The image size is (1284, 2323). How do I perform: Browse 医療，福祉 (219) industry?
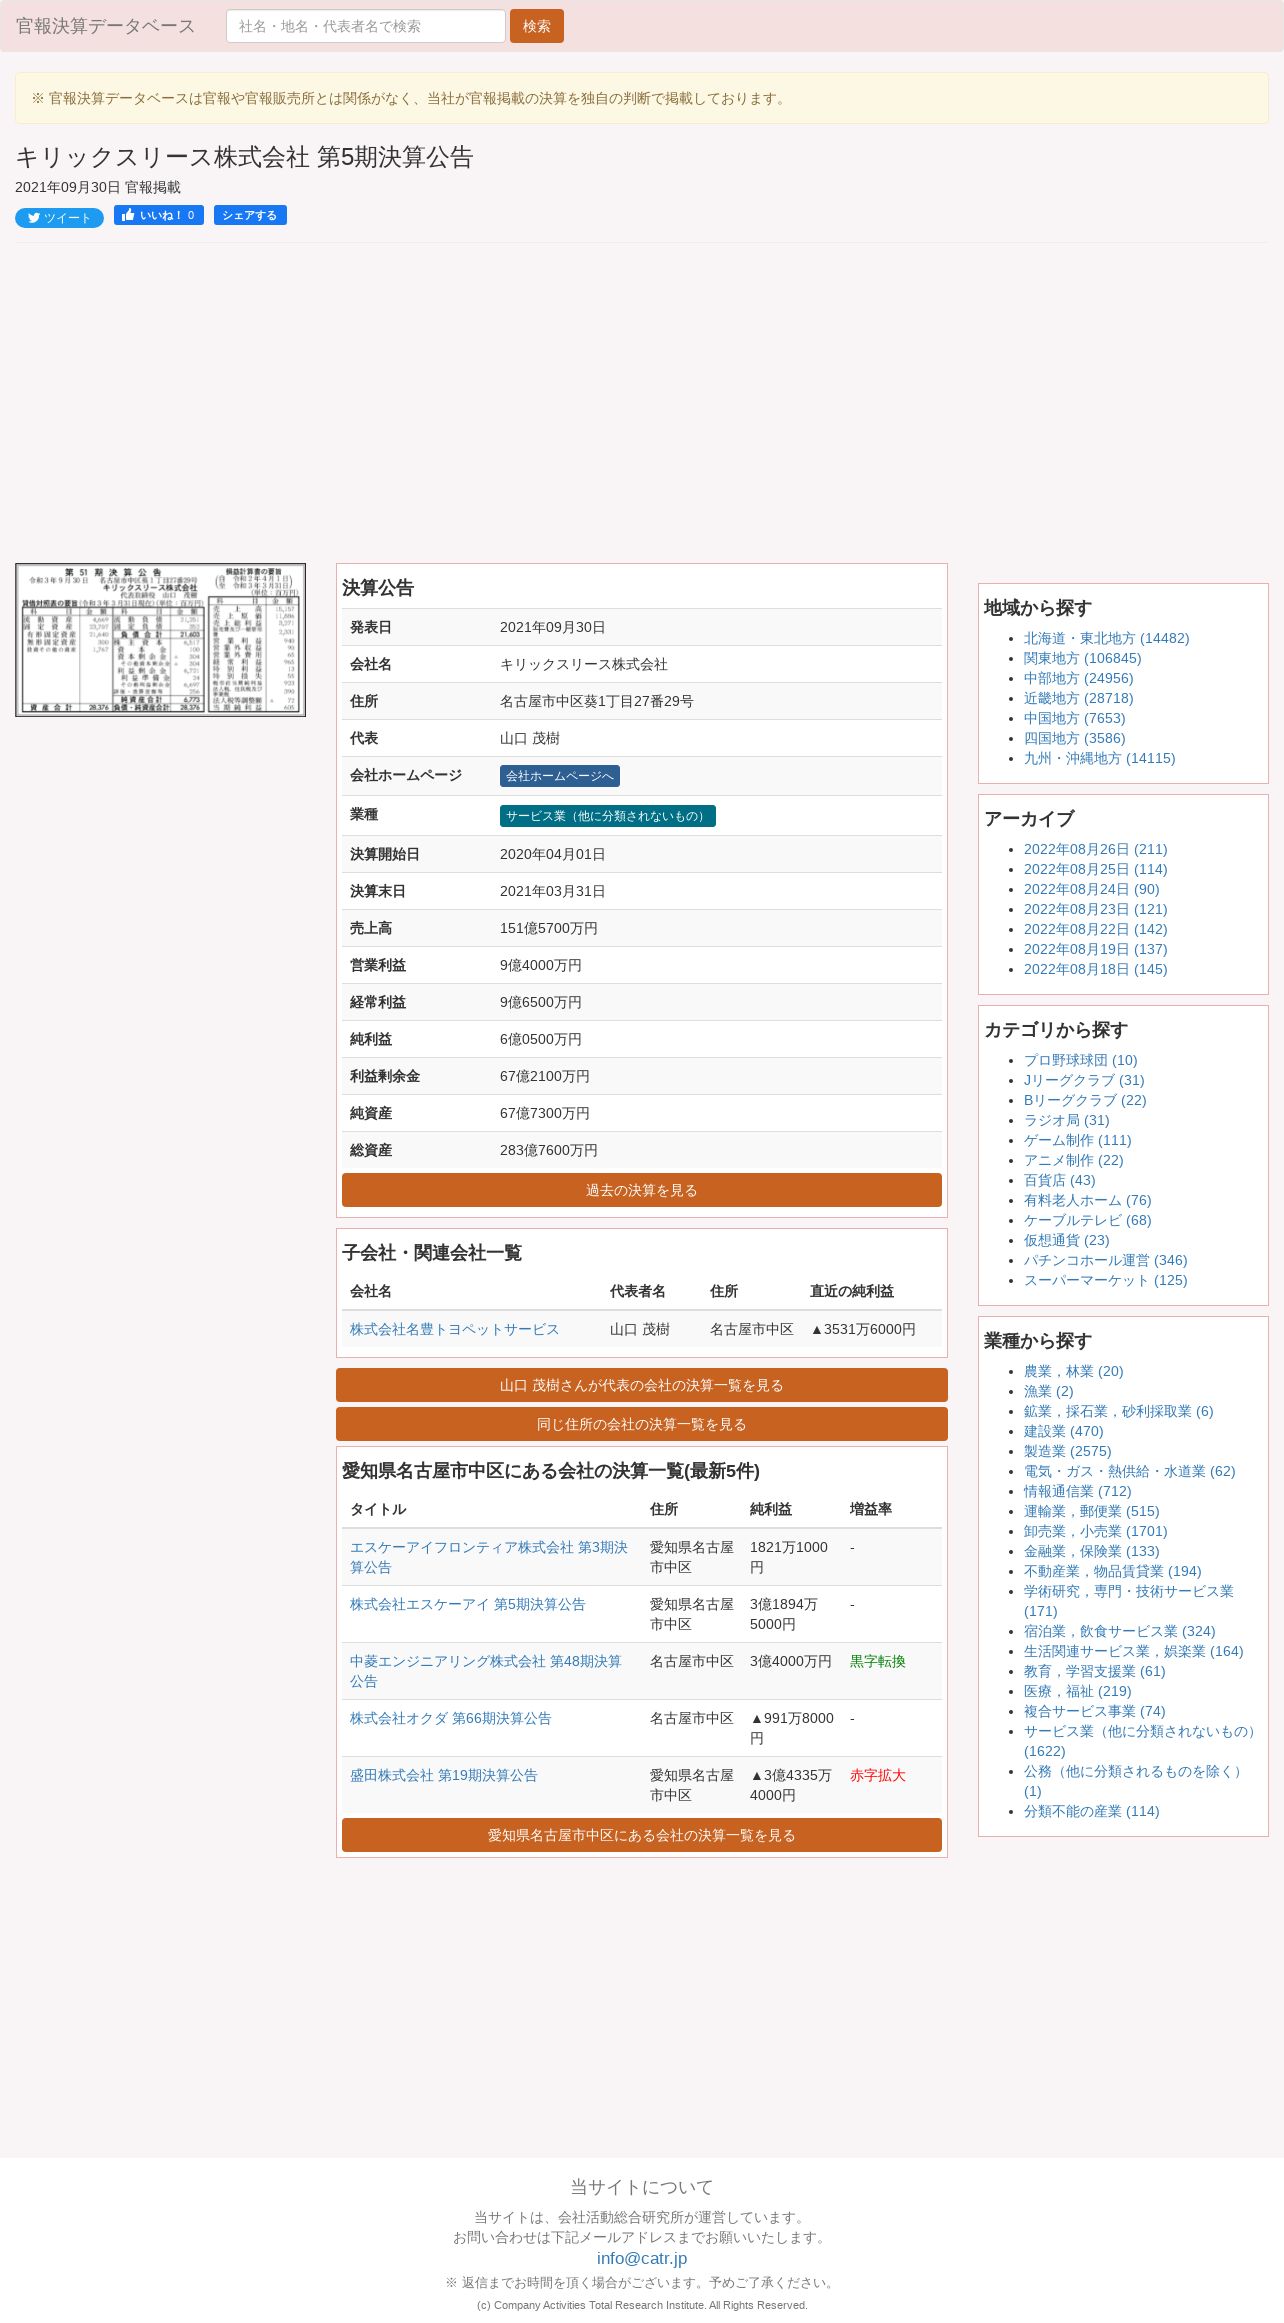pyautogui.click(x=1078, y=1691)
